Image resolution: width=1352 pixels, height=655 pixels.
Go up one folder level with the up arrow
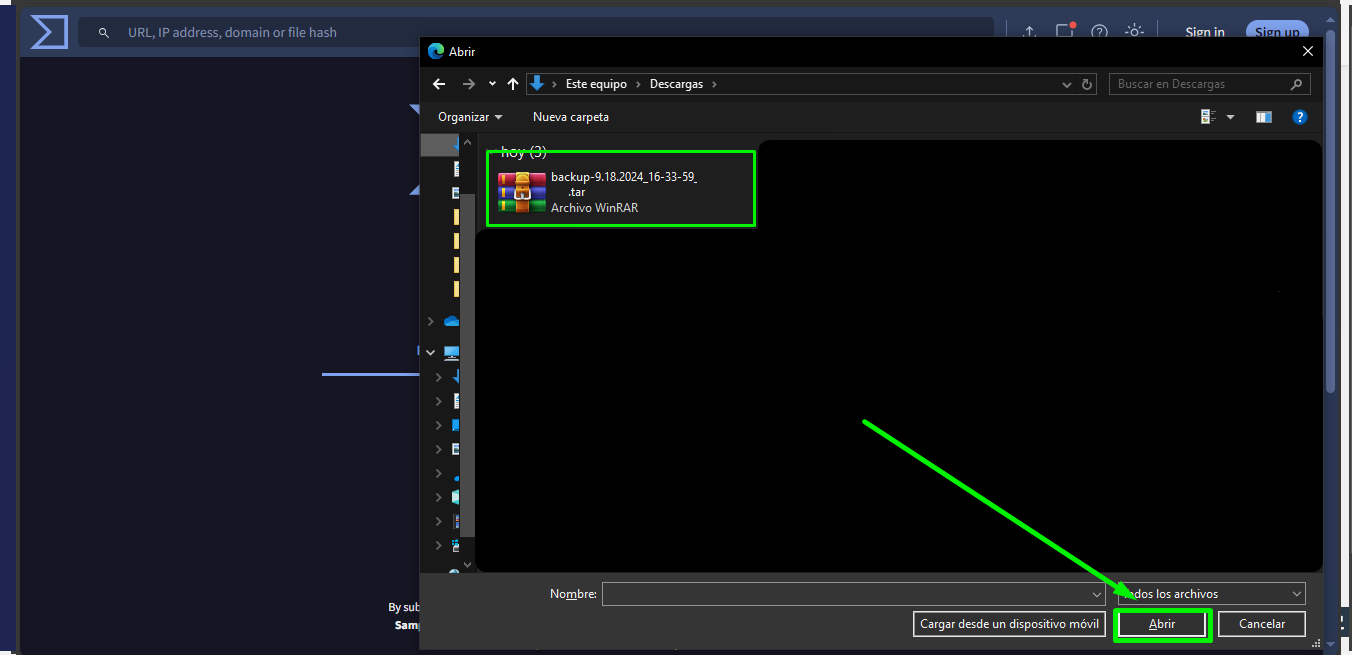point(513,84)
